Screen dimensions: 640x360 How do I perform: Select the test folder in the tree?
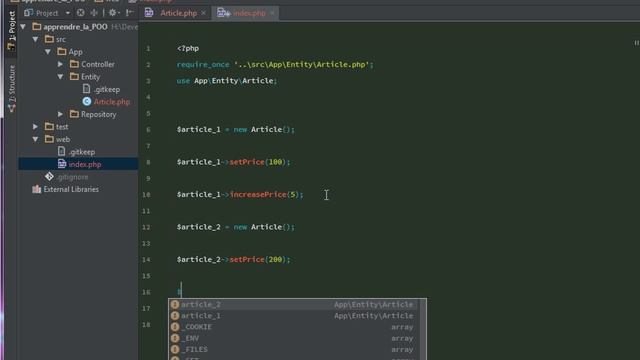tap(62, 127)
